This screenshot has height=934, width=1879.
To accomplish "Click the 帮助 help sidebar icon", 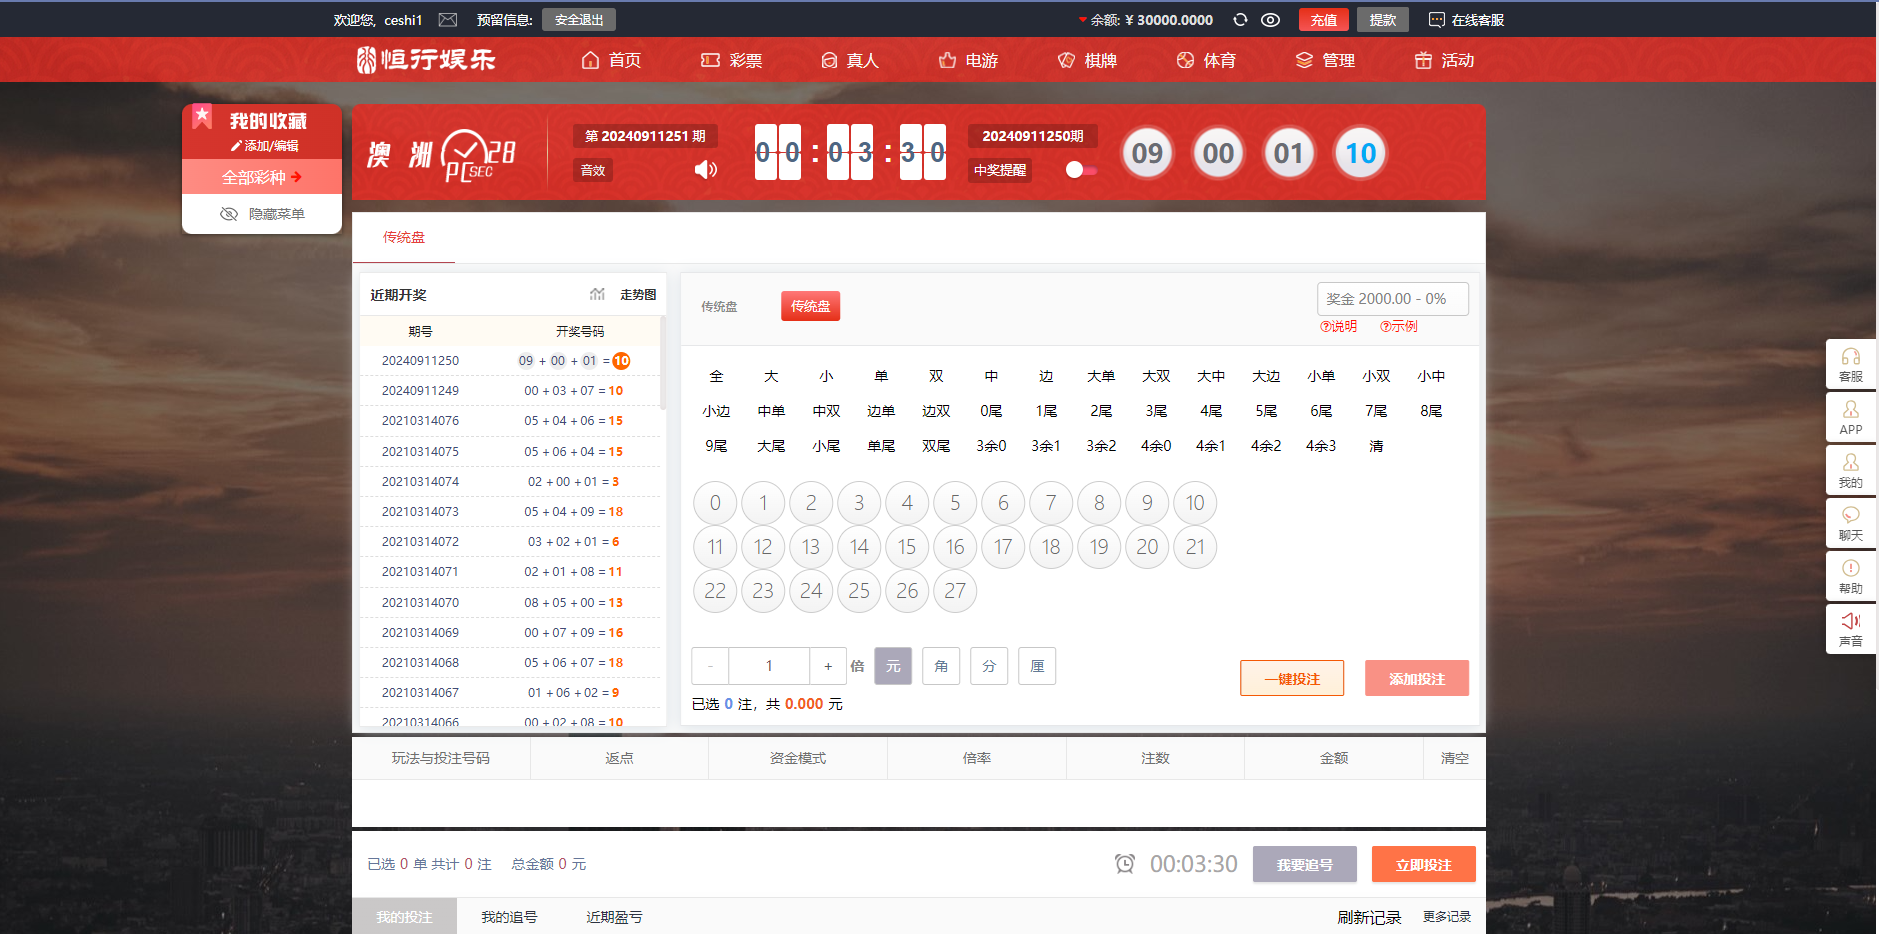I will pyautogui.click(x=1850, y=576).
